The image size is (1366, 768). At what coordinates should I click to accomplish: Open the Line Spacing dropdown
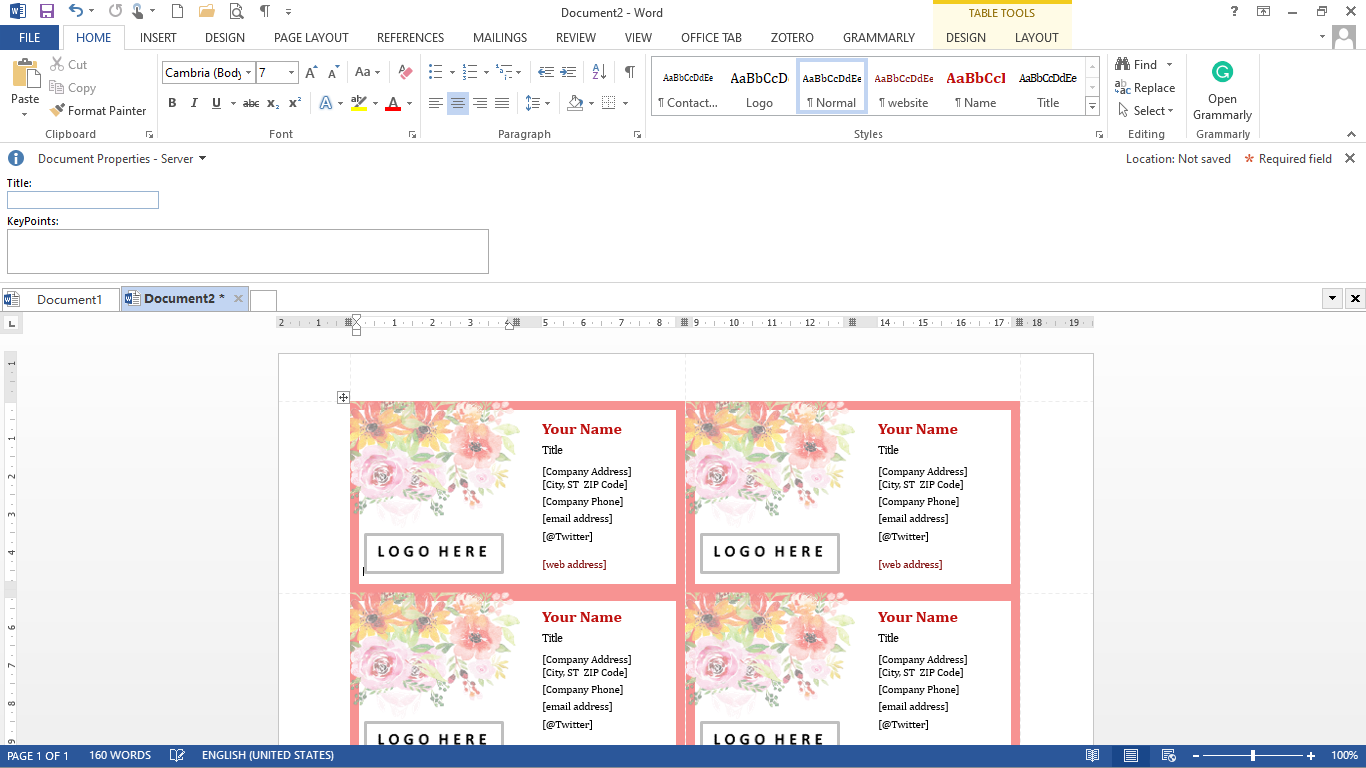(x=536, y=102)
